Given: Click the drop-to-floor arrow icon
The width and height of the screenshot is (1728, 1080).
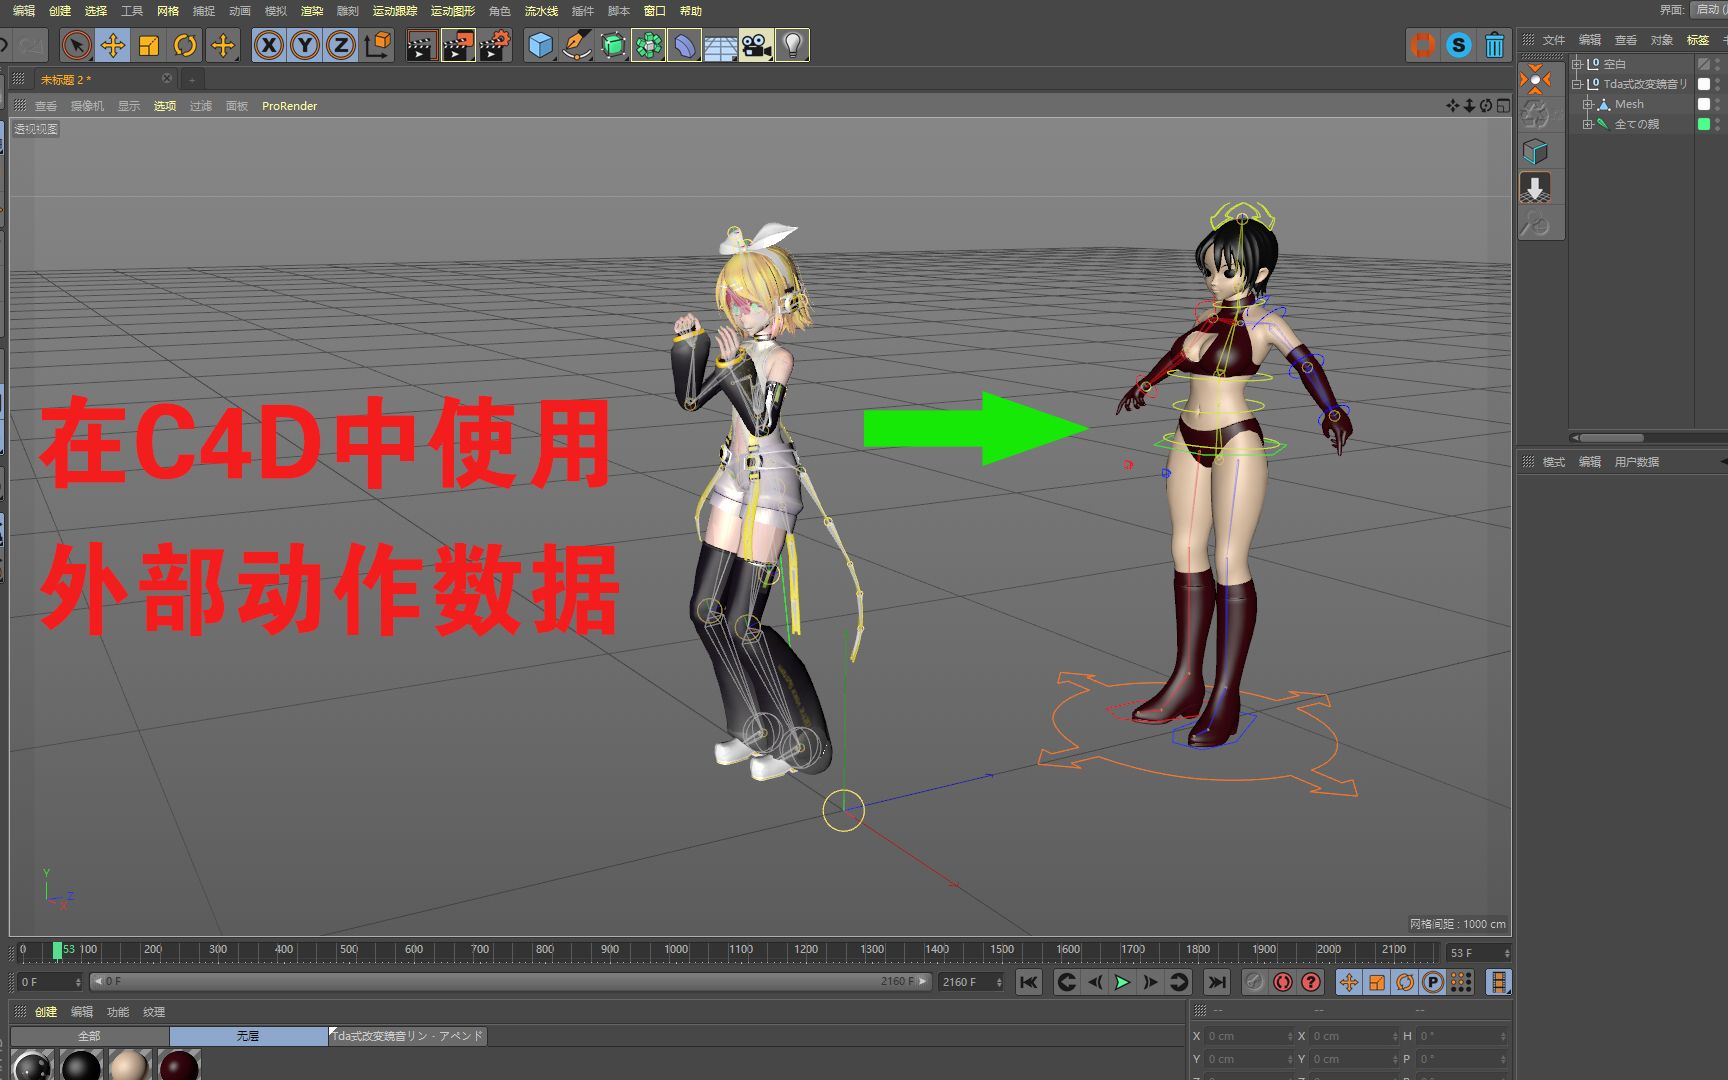Looking at the screenshot, I should (x=1536, y=188).
